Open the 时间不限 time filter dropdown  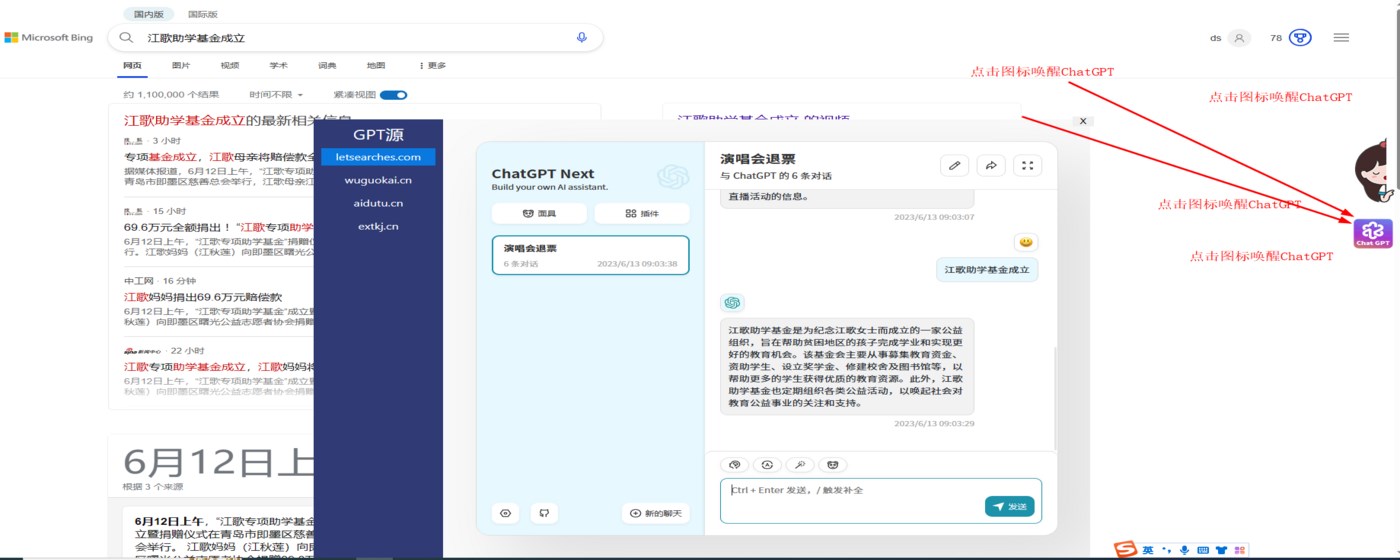point(276,95)
